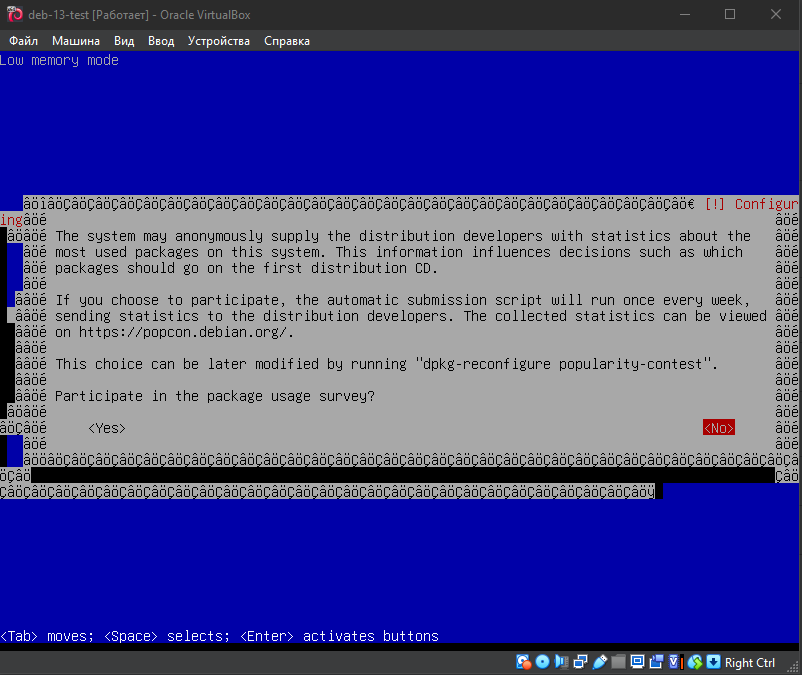This screenshot has width=802, height=675.
Task: Open the shared folders indicator icon
Action: coord(618,662)
